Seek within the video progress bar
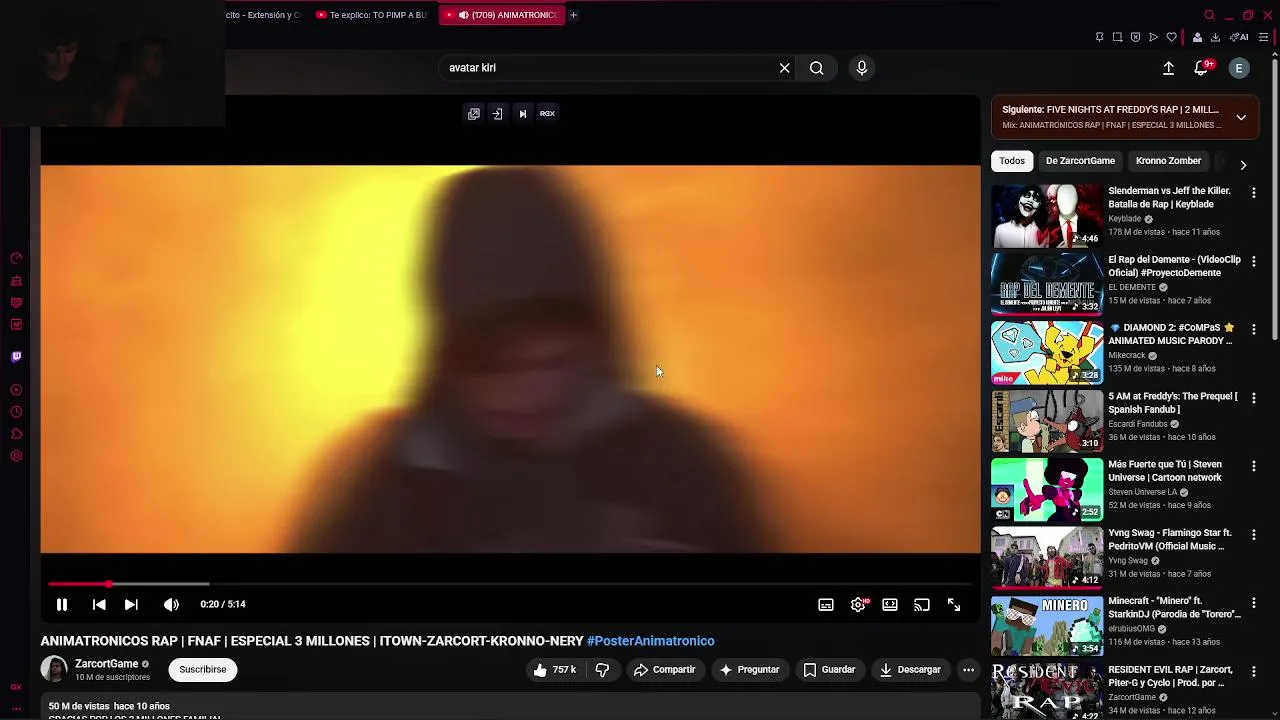This screenshot has height=720, width=1280. (x=510, y=583)
